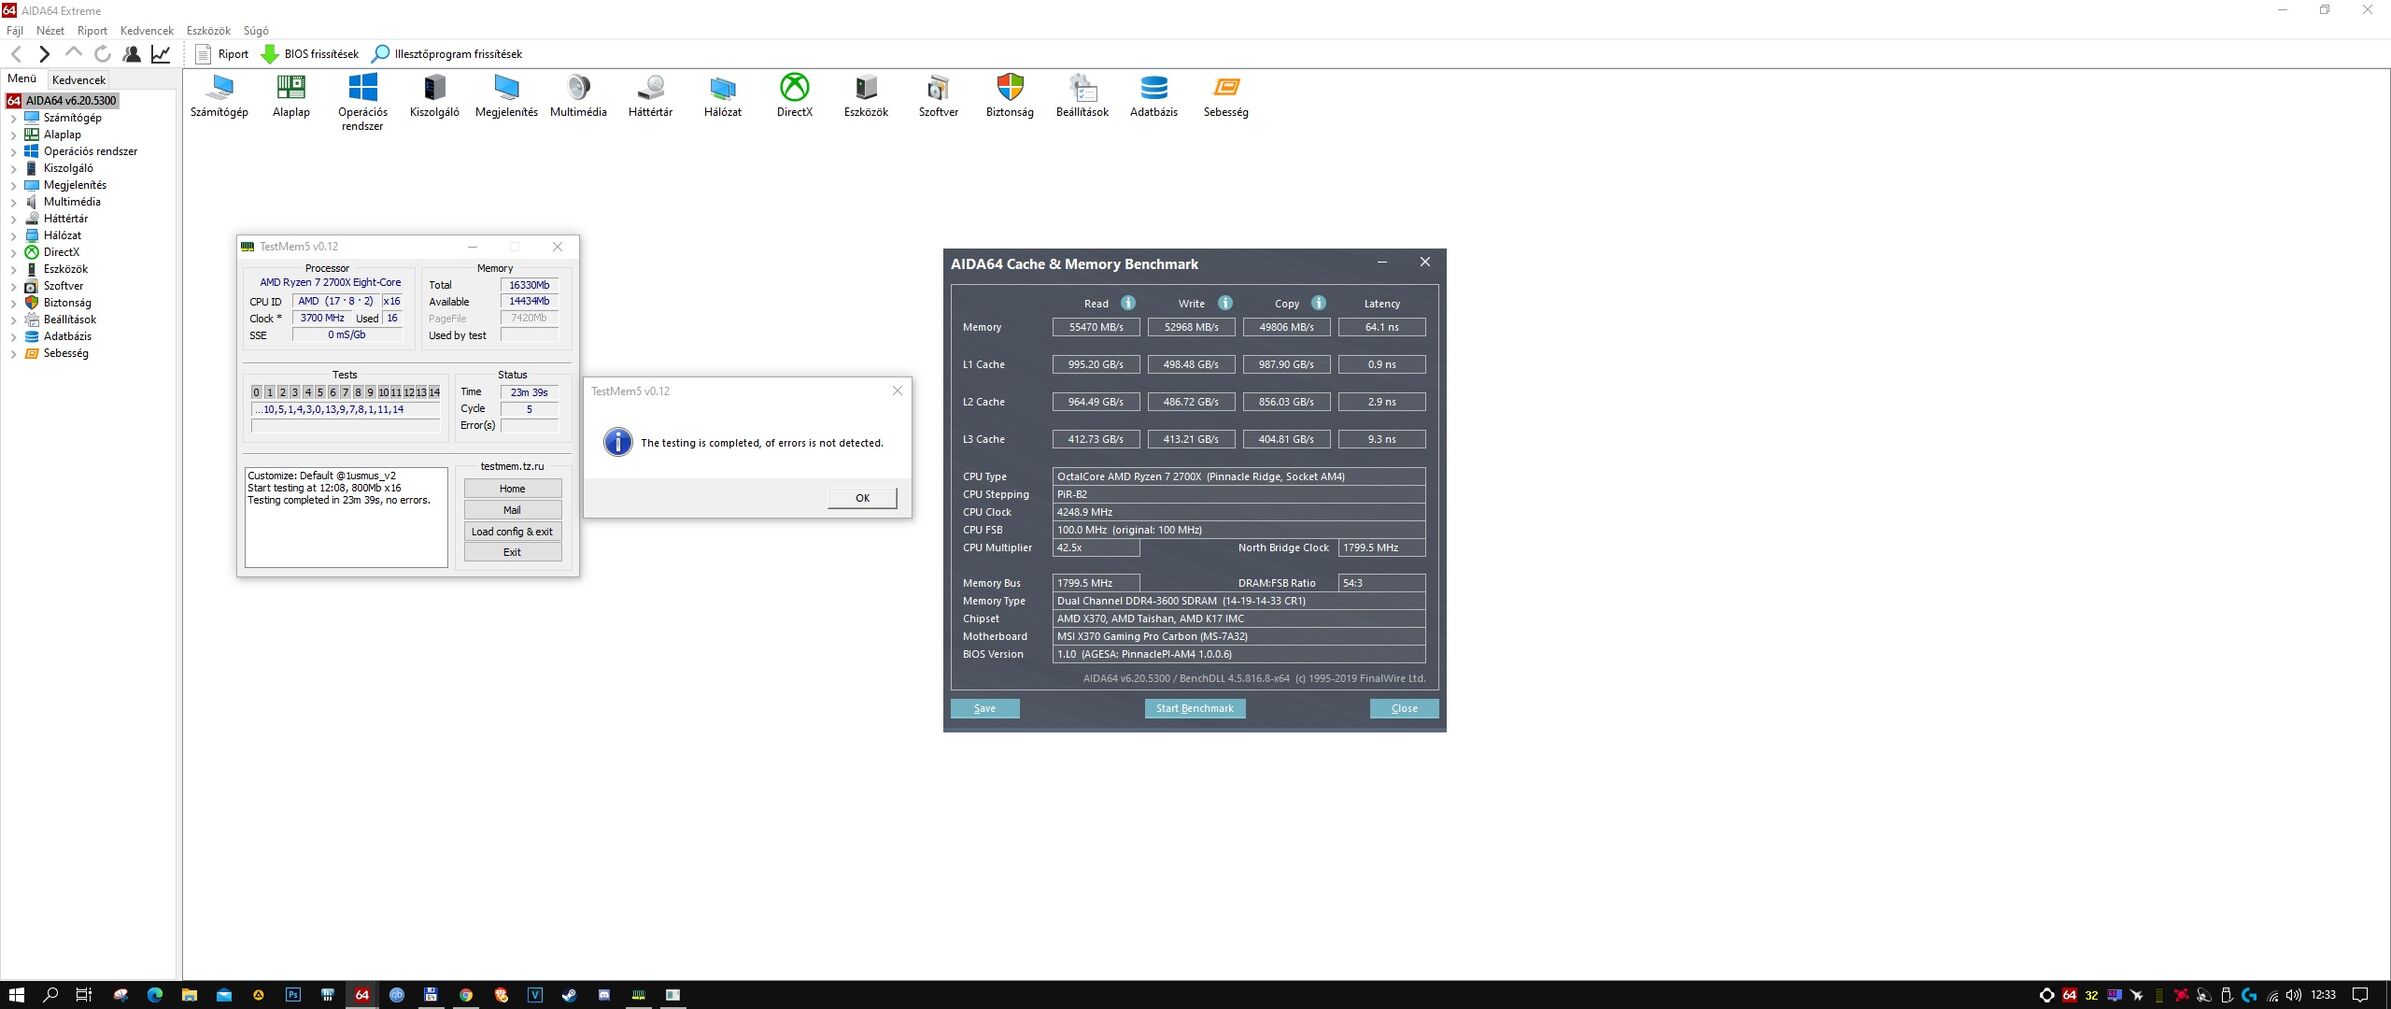The height and width of the screenshot is (1009, 2391).
Task: Switch to the Kedvencek sidebar tab
Action: point(78,80)
